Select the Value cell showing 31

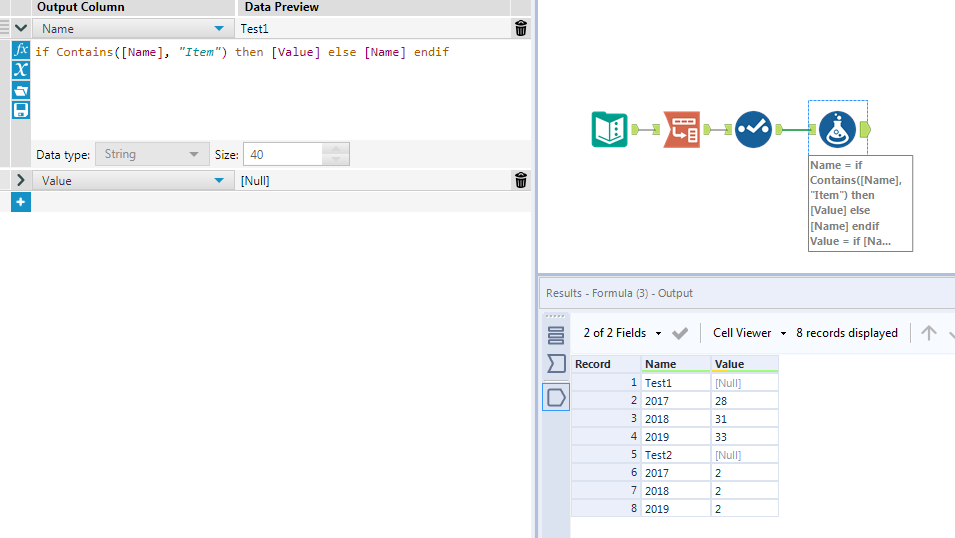pos(744,419)
